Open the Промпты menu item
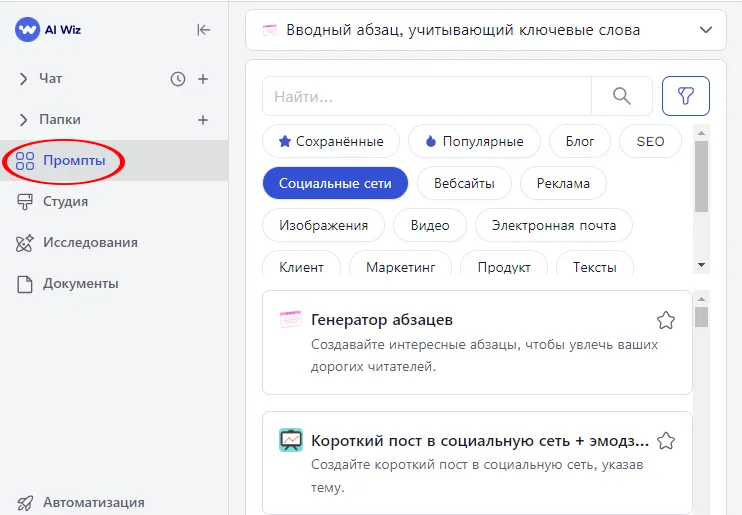 click(x=114, y=160)
